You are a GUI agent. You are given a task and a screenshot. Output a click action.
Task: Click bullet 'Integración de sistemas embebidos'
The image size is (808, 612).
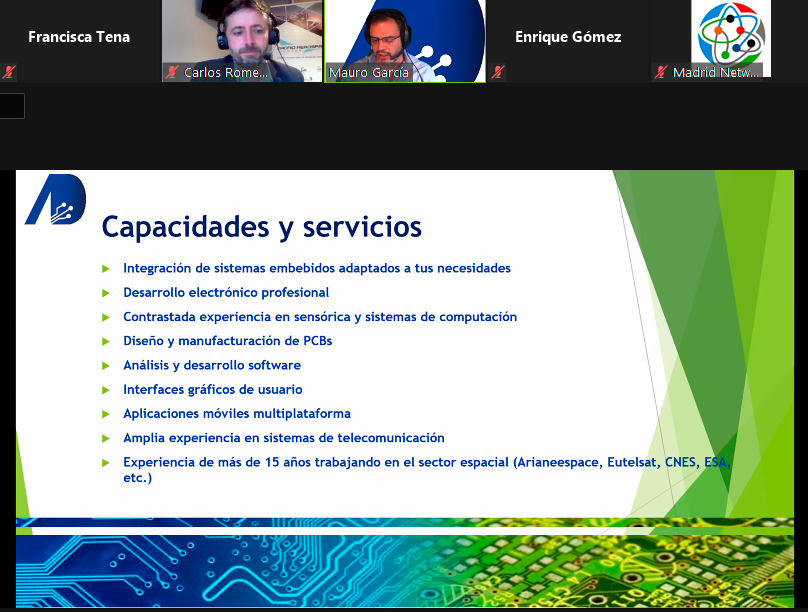(317, 268)
